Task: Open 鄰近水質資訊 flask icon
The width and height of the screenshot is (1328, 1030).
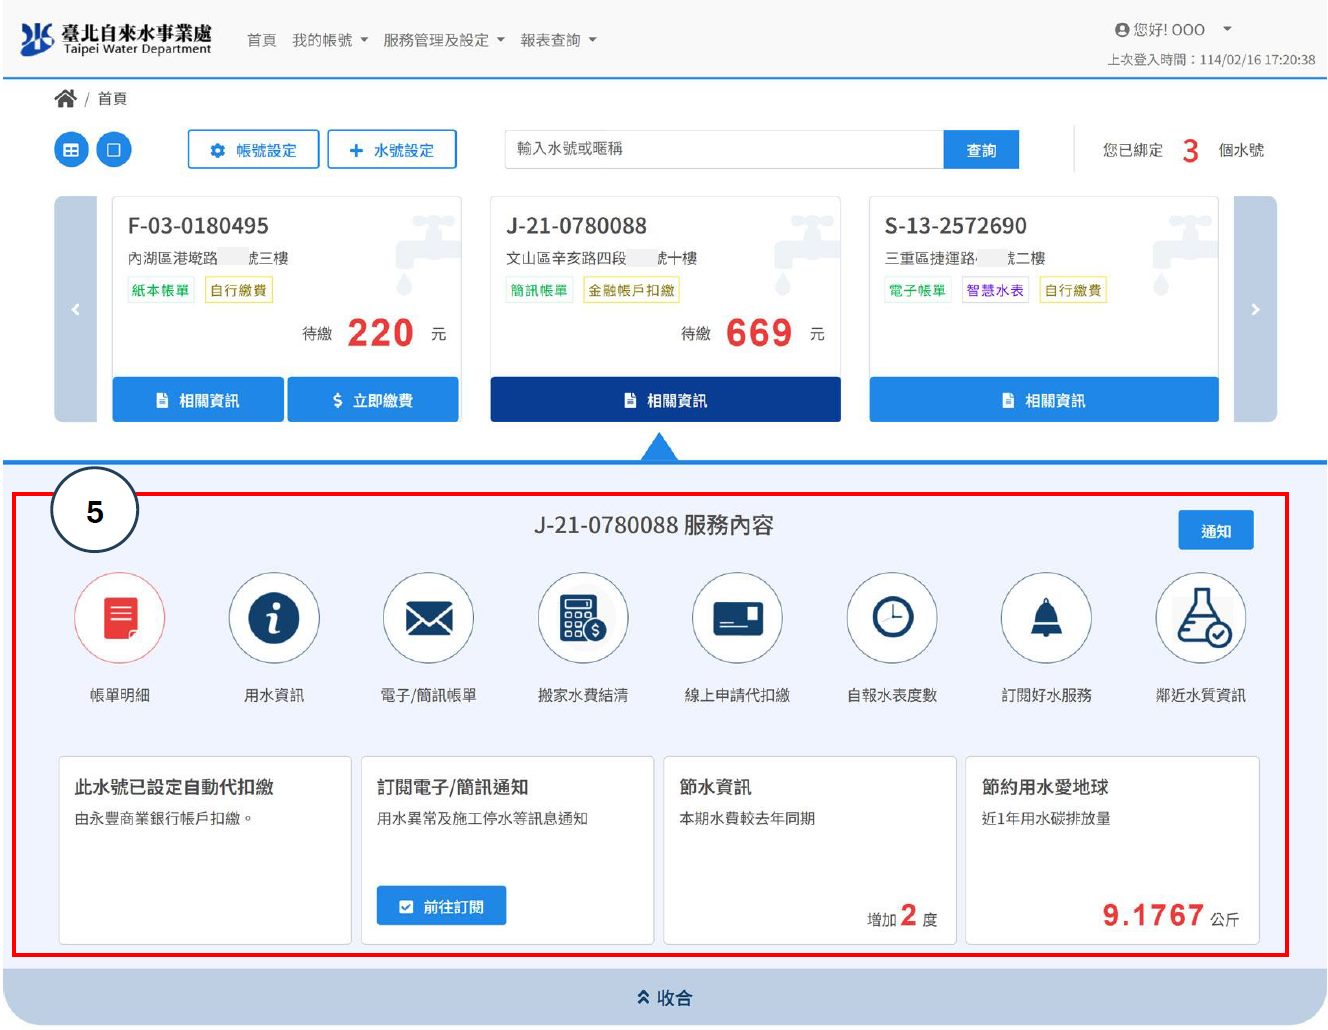Action: click(x=1201, y=618)
